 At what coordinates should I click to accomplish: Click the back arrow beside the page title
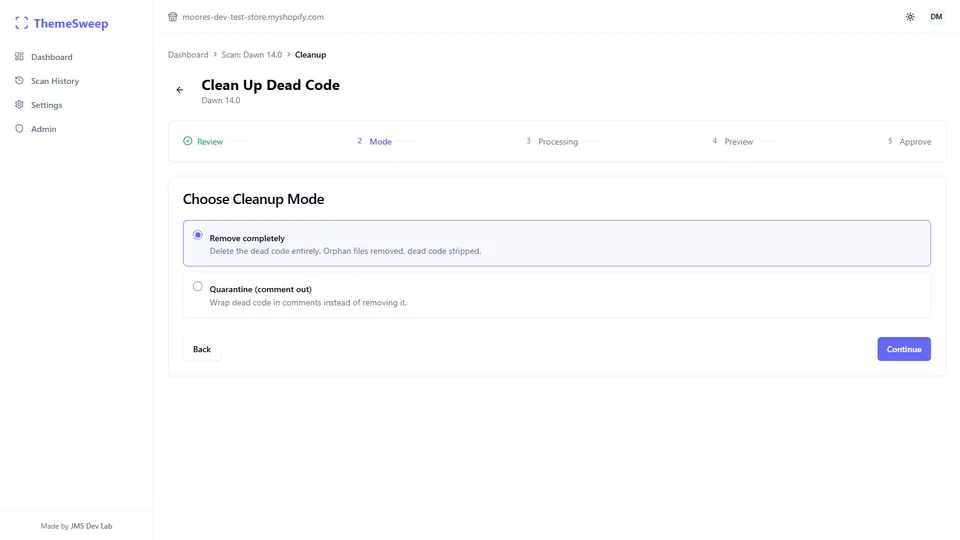[179, 90]
